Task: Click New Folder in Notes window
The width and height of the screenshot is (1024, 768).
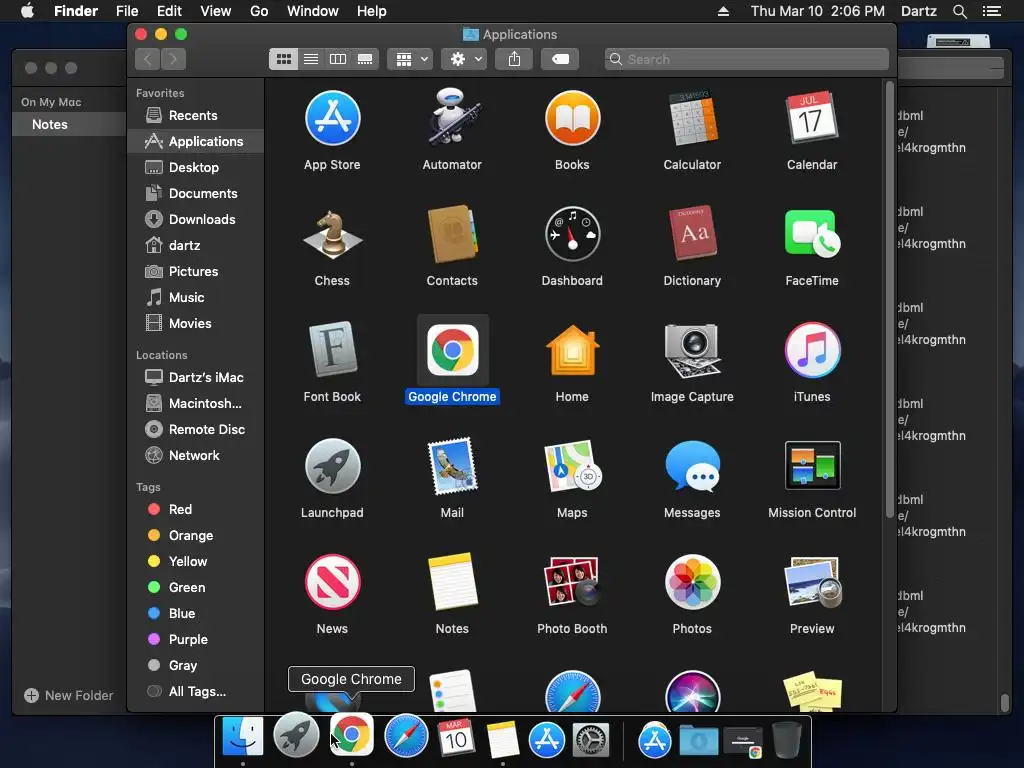Action: tap(69, 696)
